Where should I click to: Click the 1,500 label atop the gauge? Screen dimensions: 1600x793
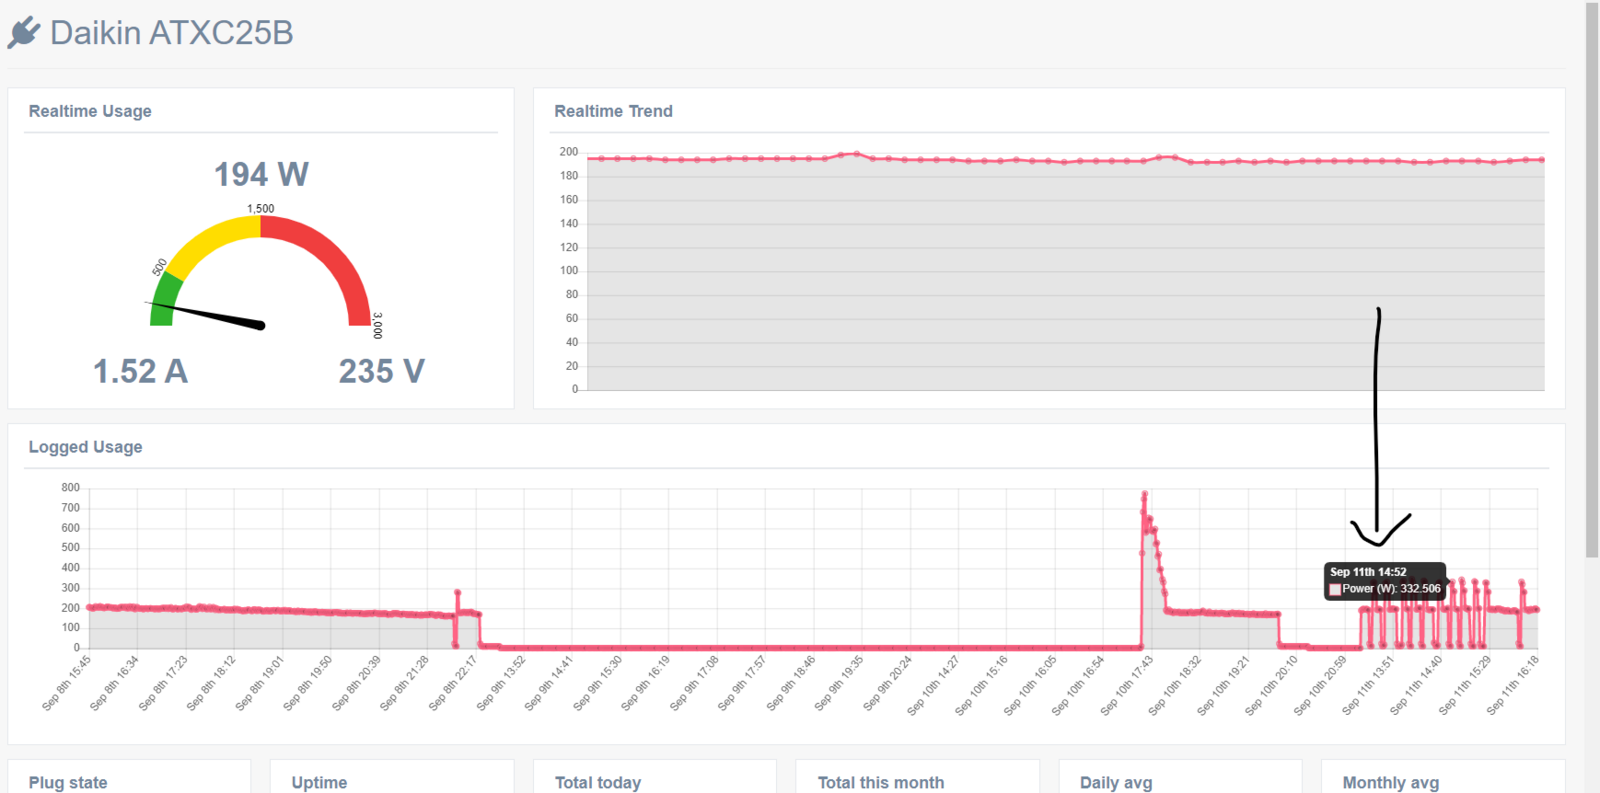click(261, 209)
